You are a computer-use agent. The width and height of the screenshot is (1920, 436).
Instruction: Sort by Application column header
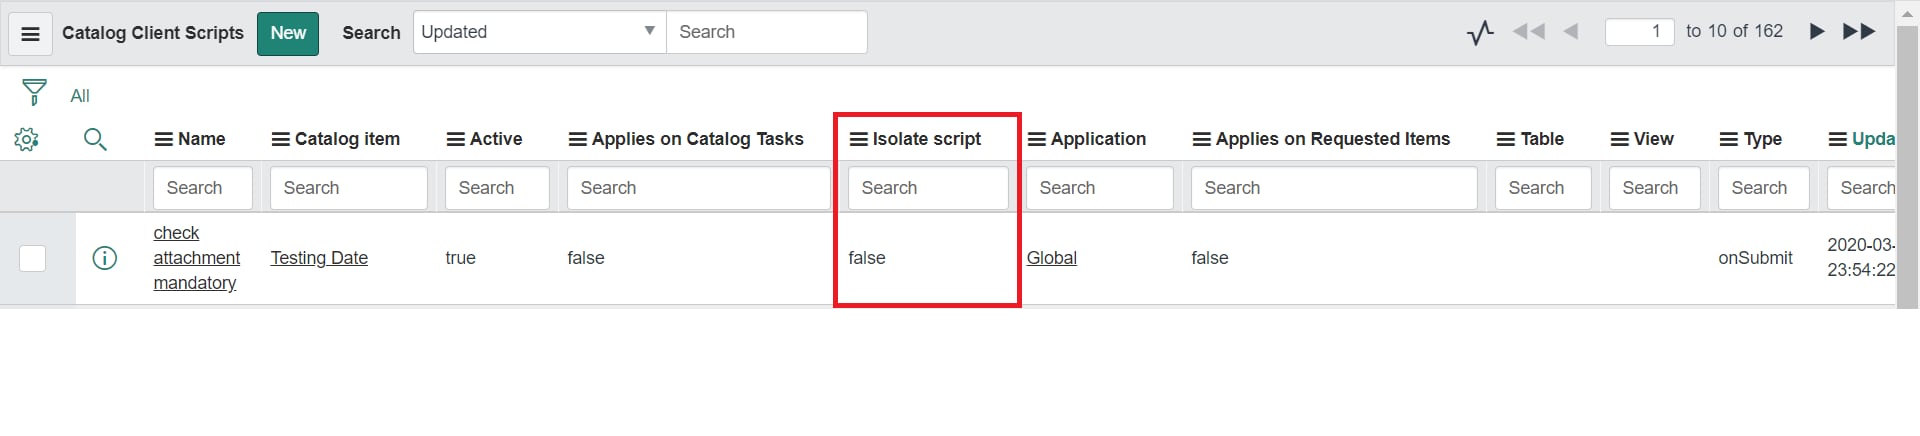pos(1098,139)
